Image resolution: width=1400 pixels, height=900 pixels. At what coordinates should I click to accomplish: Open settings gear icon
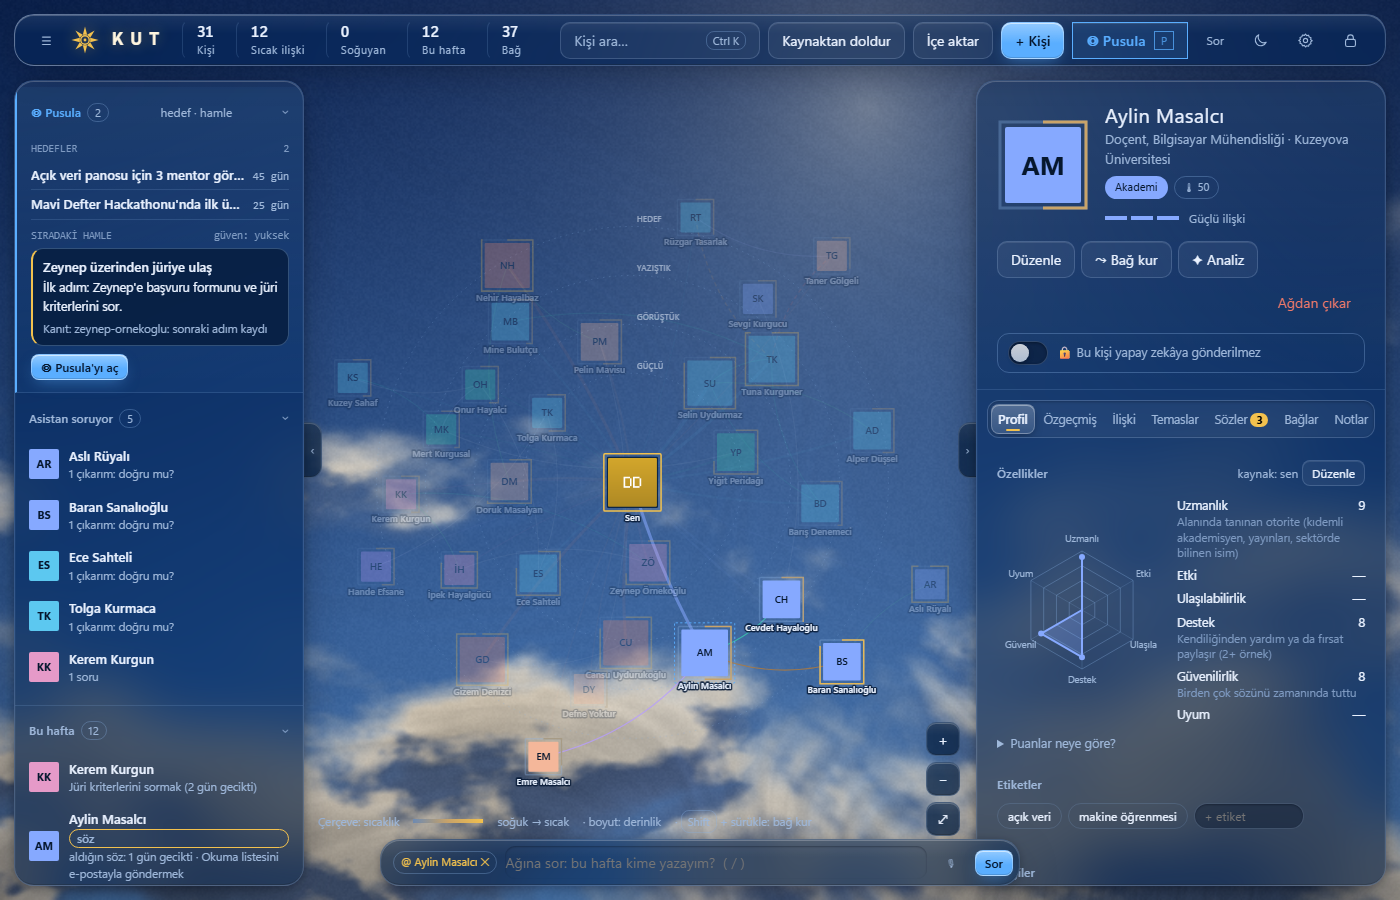pyautogui.click(x=1305, y=41)
